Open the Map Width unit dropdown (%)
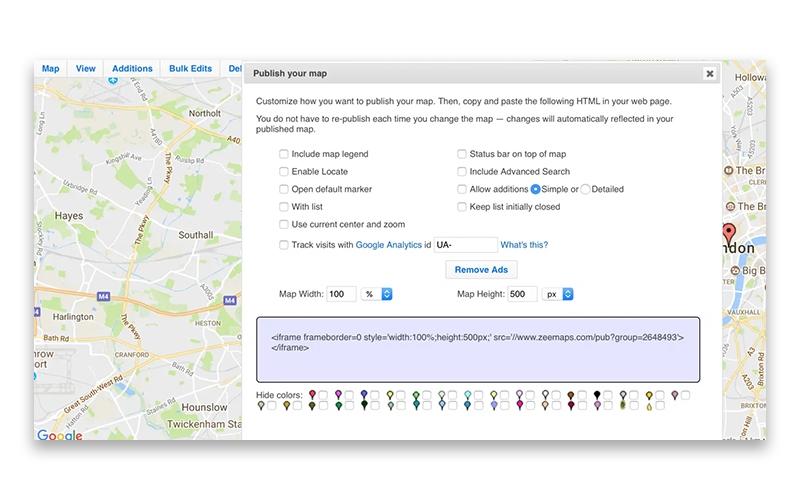Screen dimensions: 800x500 tap(377, 294)
